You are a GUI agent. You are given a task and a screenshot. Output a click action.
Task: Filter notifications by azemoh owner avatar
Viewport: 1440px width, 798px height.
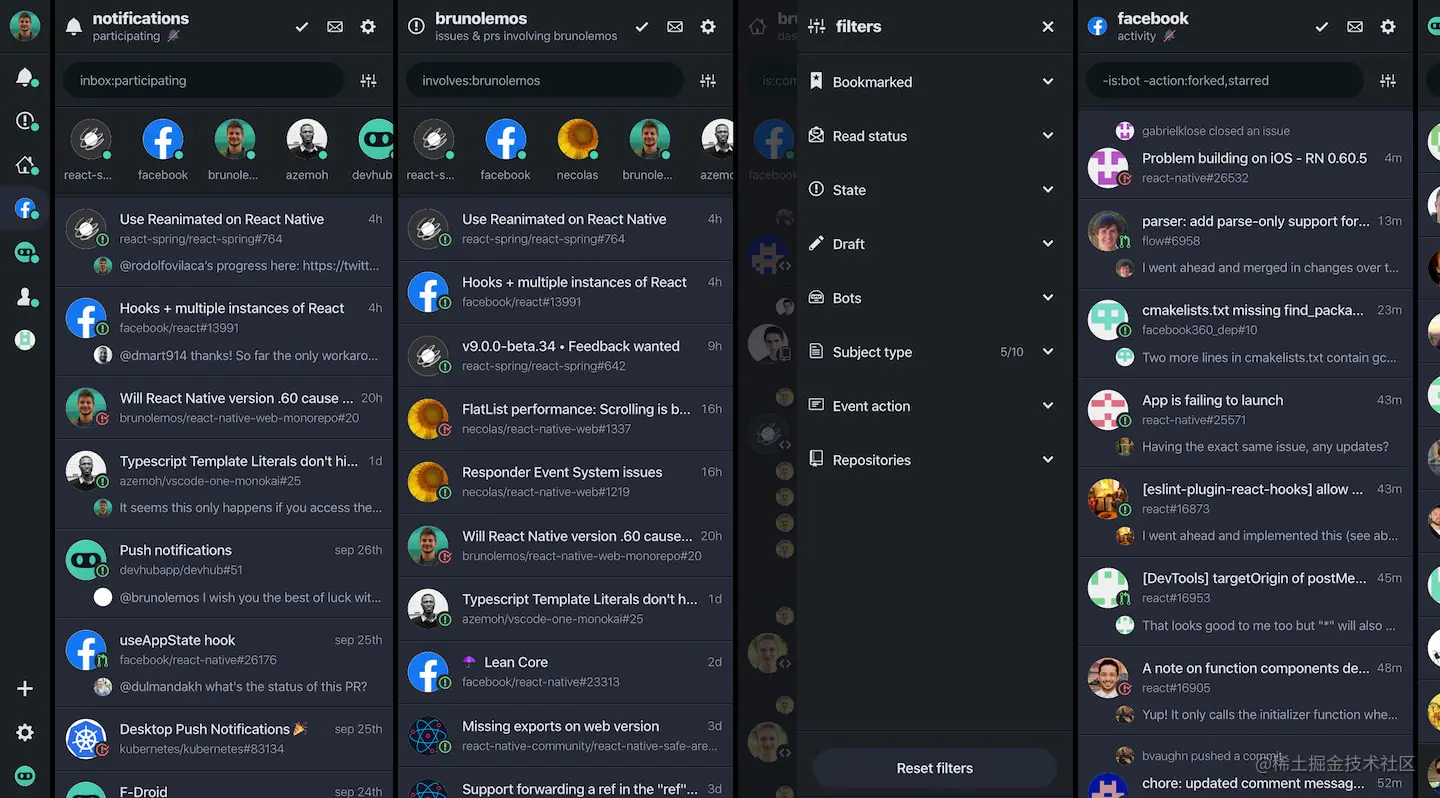(307, 140)
